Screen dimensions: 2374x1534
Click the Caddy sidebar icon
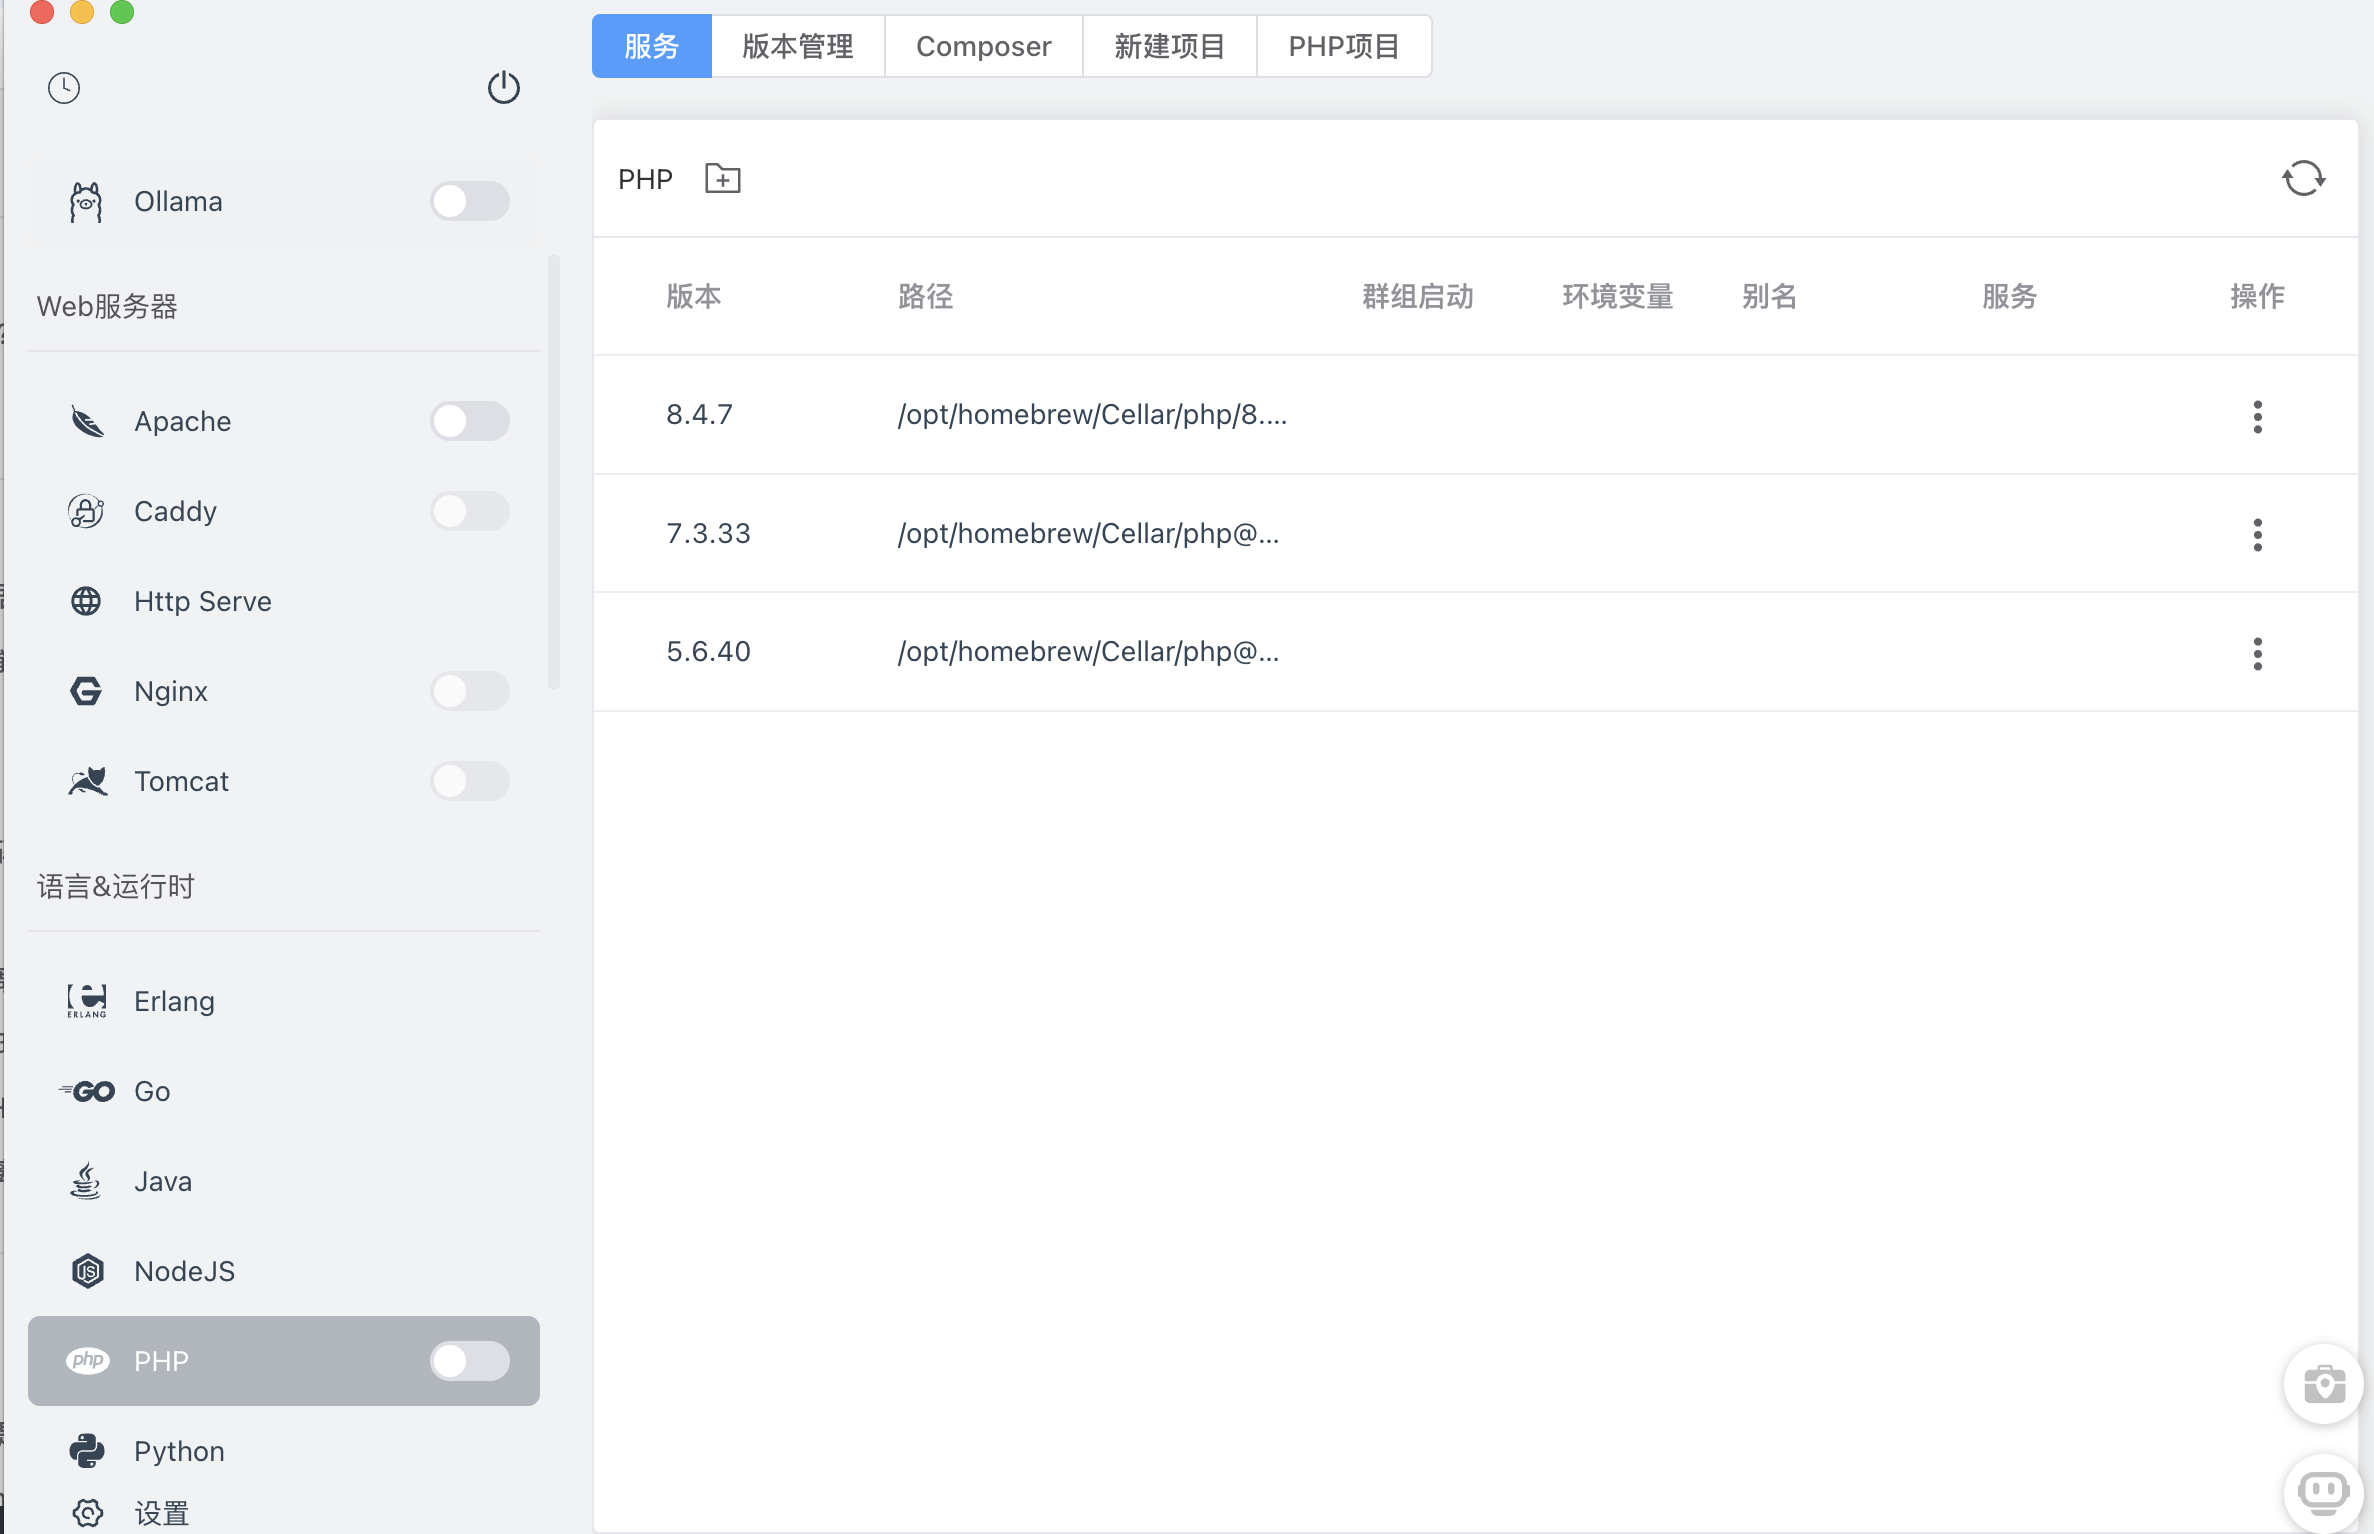click(x=86, y=511)
